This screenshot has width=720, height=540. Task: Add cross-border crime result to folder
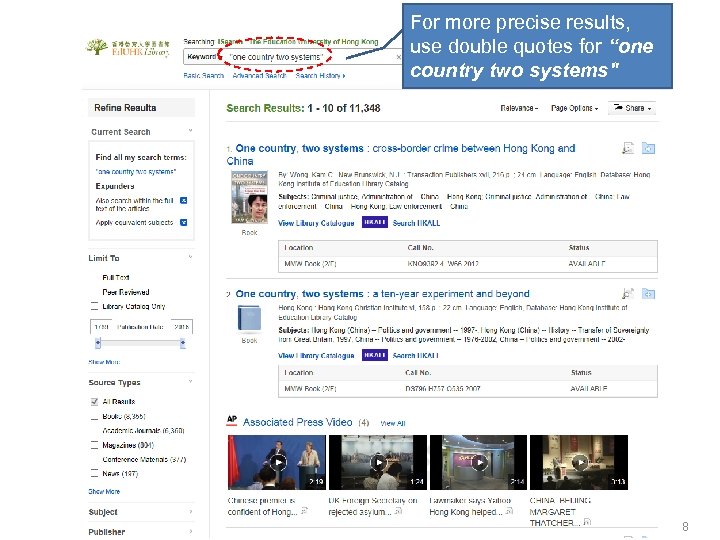[648, 148]
